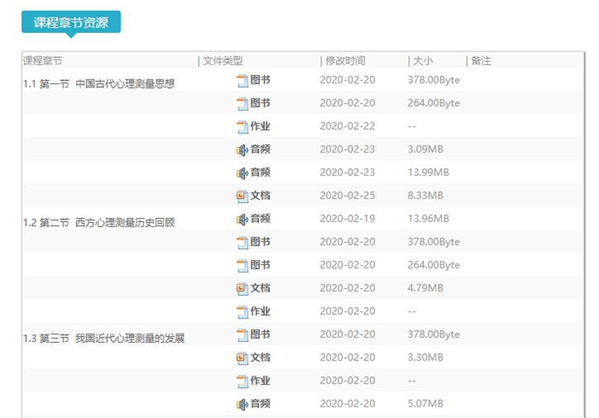The height and width of the screenshot is (418, 599).
Task: Click the 备注 column header
Action: pyautogui.click(x=481, y=61)
